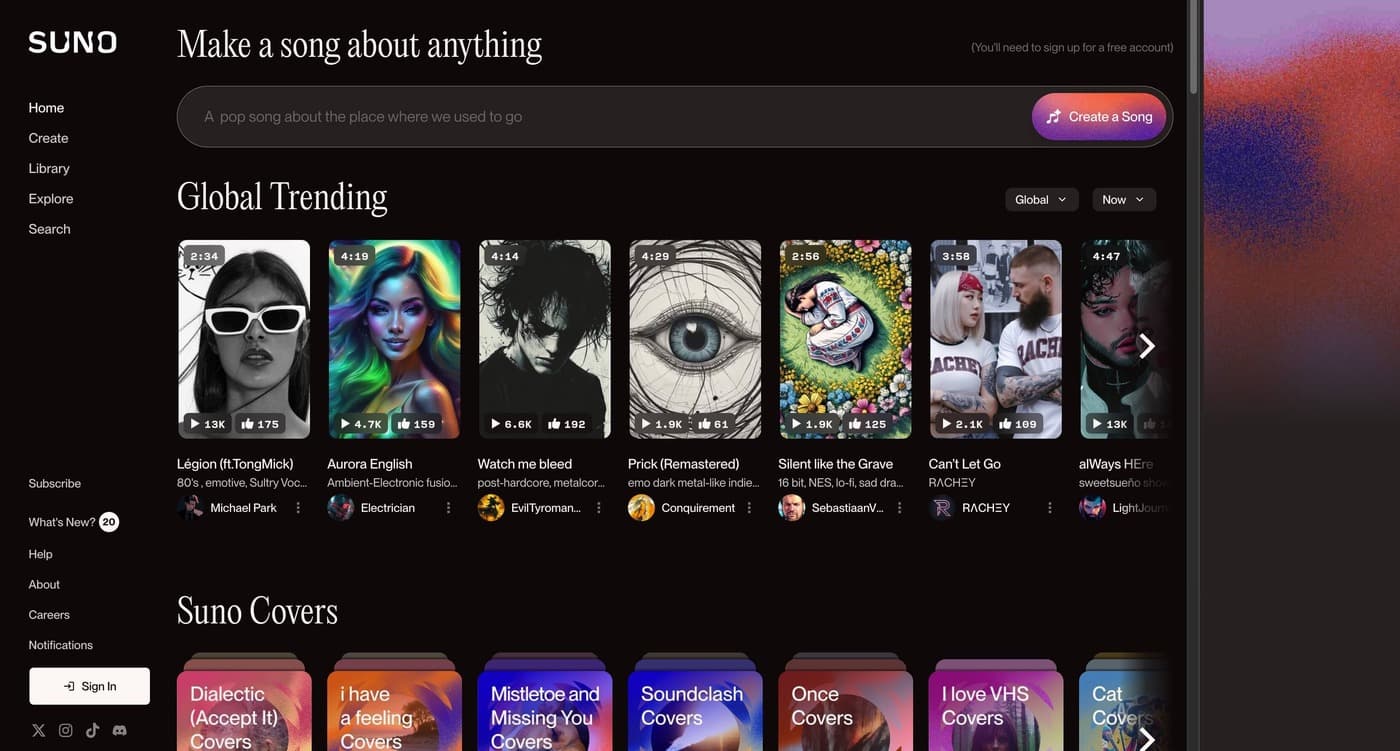Screen dimensions: 1400x751
Task: Open options menu for Watch me bleed
Action: tap(599, 508)
